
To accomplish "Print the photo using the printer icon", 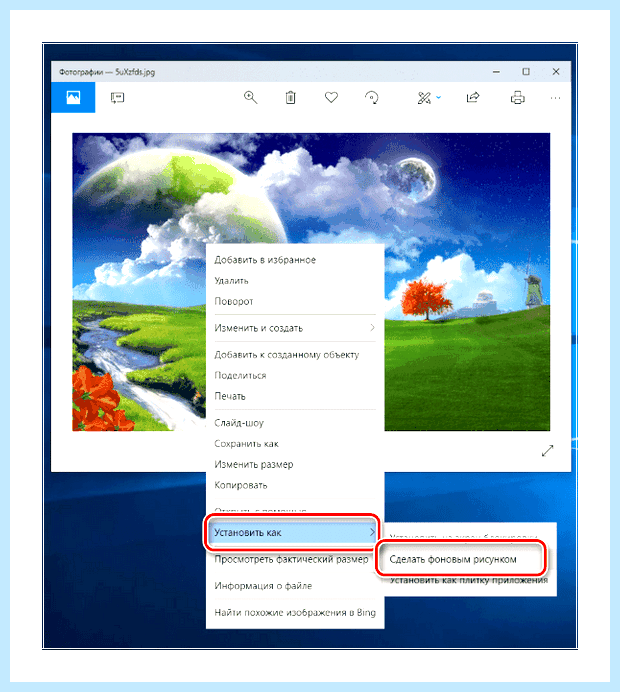I will pos(518,98).
